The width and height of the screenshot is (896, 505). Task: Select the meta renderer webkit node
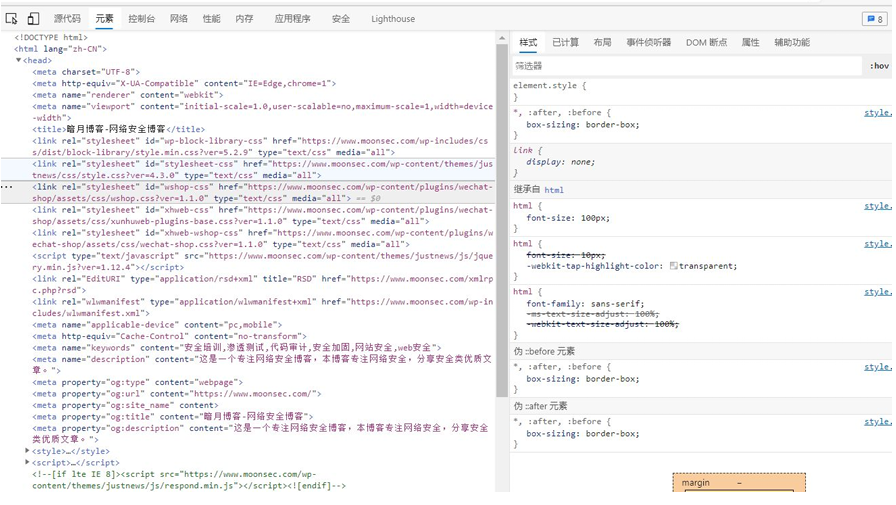click(128, 95)
